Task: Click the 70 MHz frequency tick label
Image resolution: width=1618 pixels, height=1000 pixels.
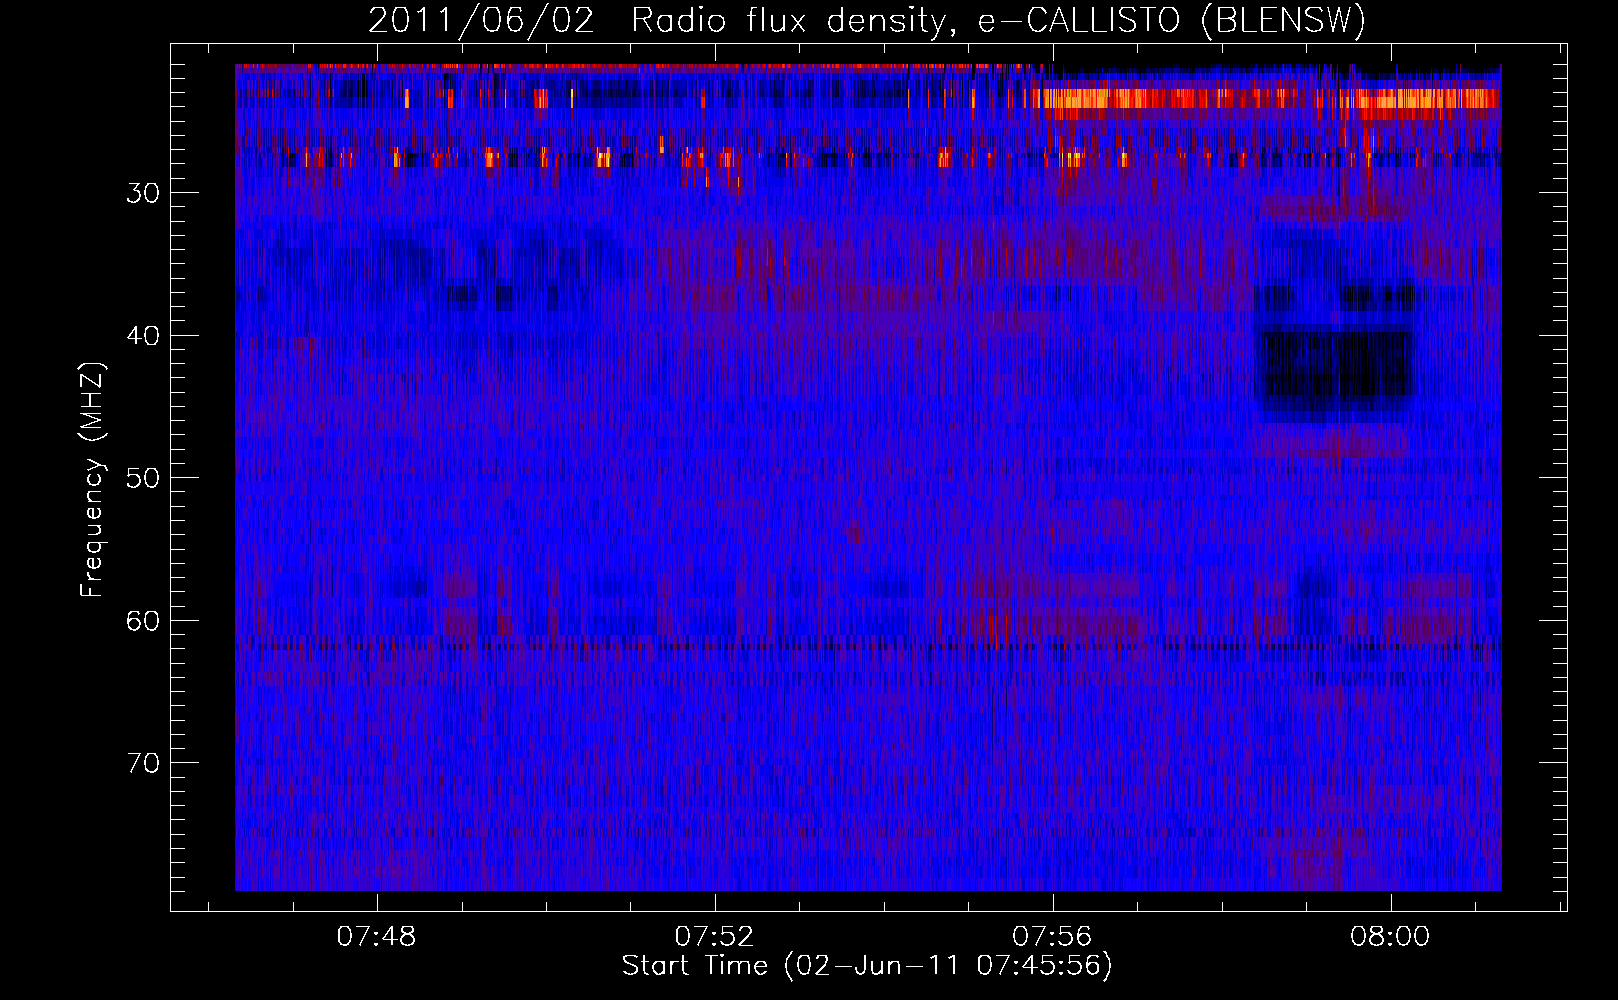Action: tap(143, 763)
